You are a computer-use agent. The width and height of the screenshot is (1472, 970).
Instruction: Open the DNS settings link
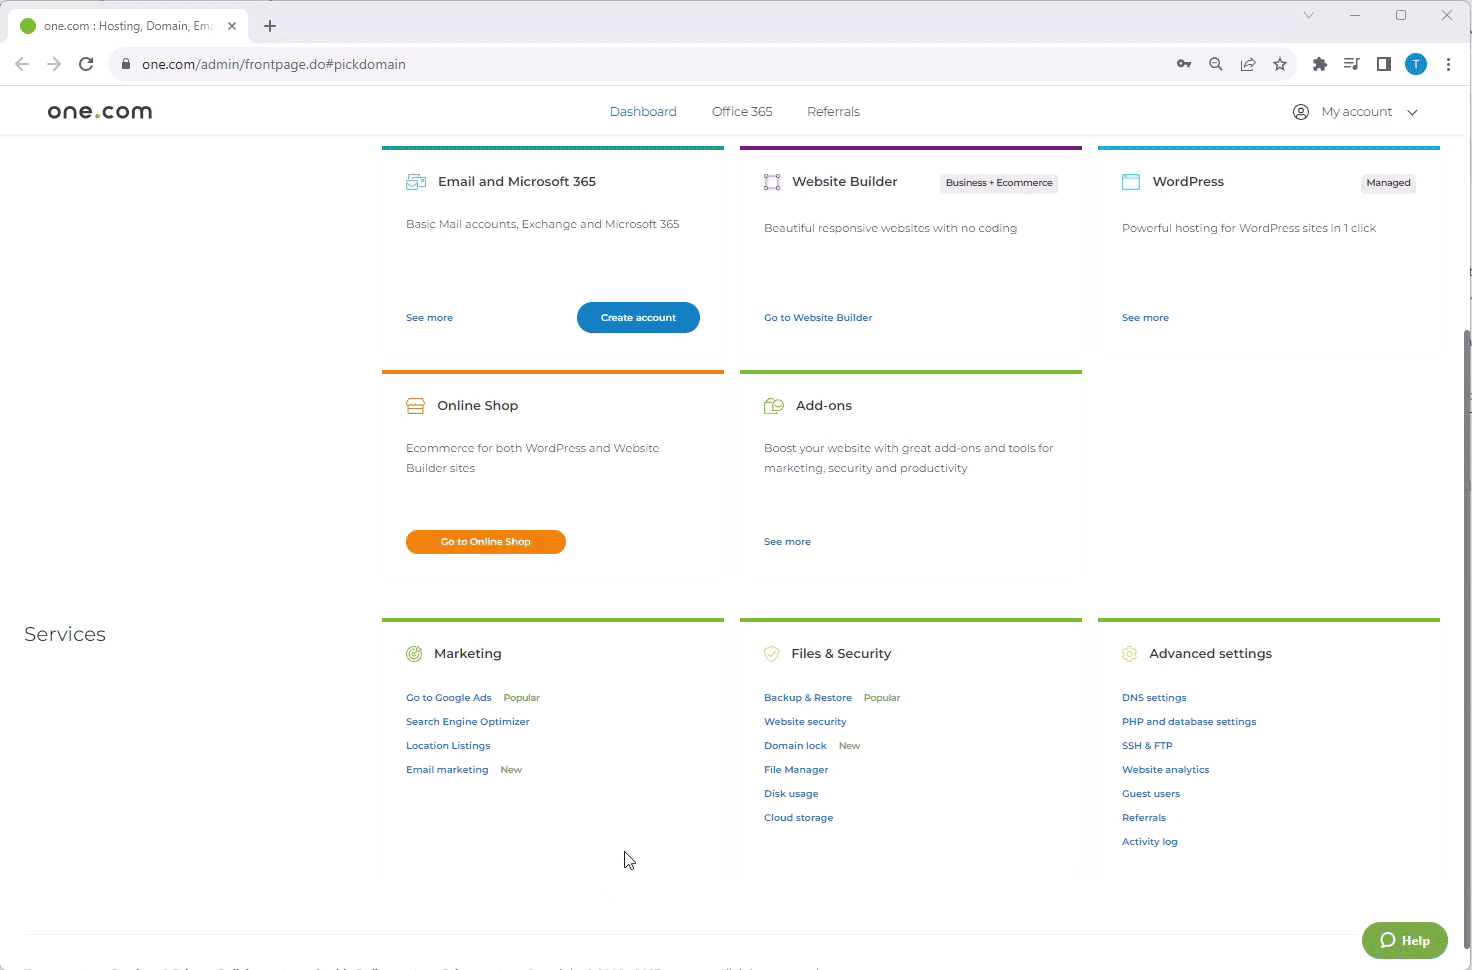coord(1153,698)
